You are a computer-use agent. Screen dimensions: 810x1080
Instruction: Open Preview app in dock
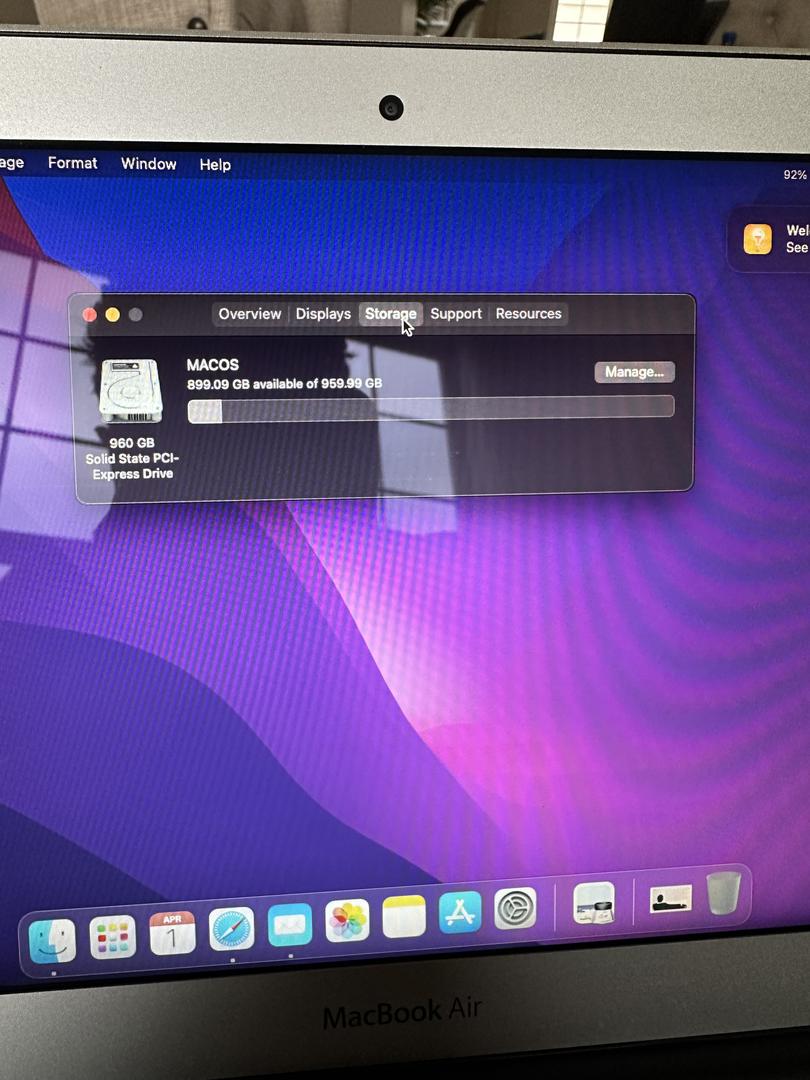coord(594,903)
